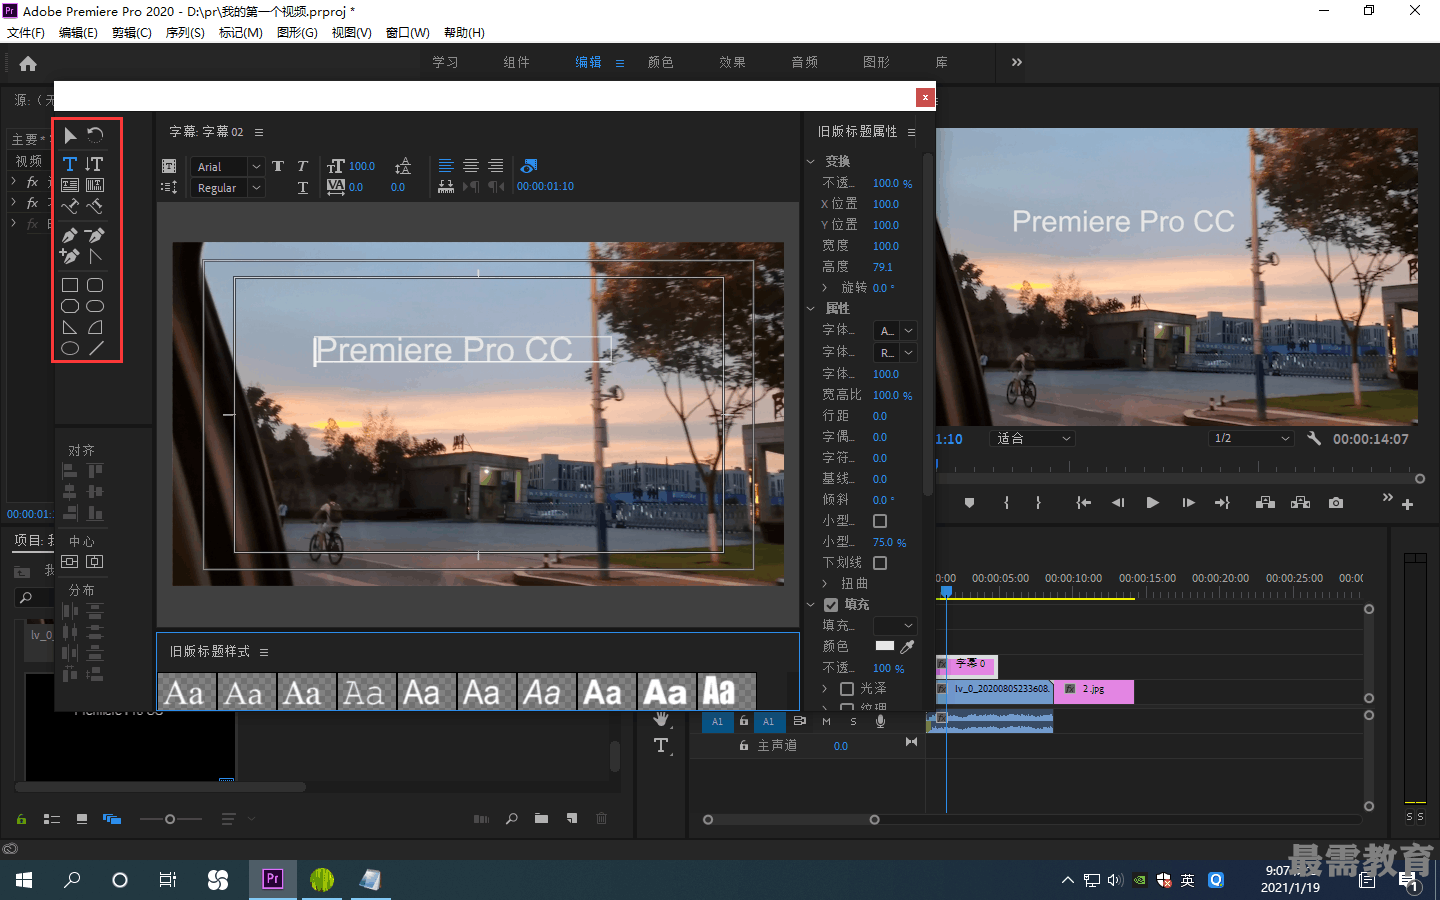Enable the sheen (光泽) checkbox
Image resolution: width=1440 pixels, height=900 pixels.
click(847, 689)
